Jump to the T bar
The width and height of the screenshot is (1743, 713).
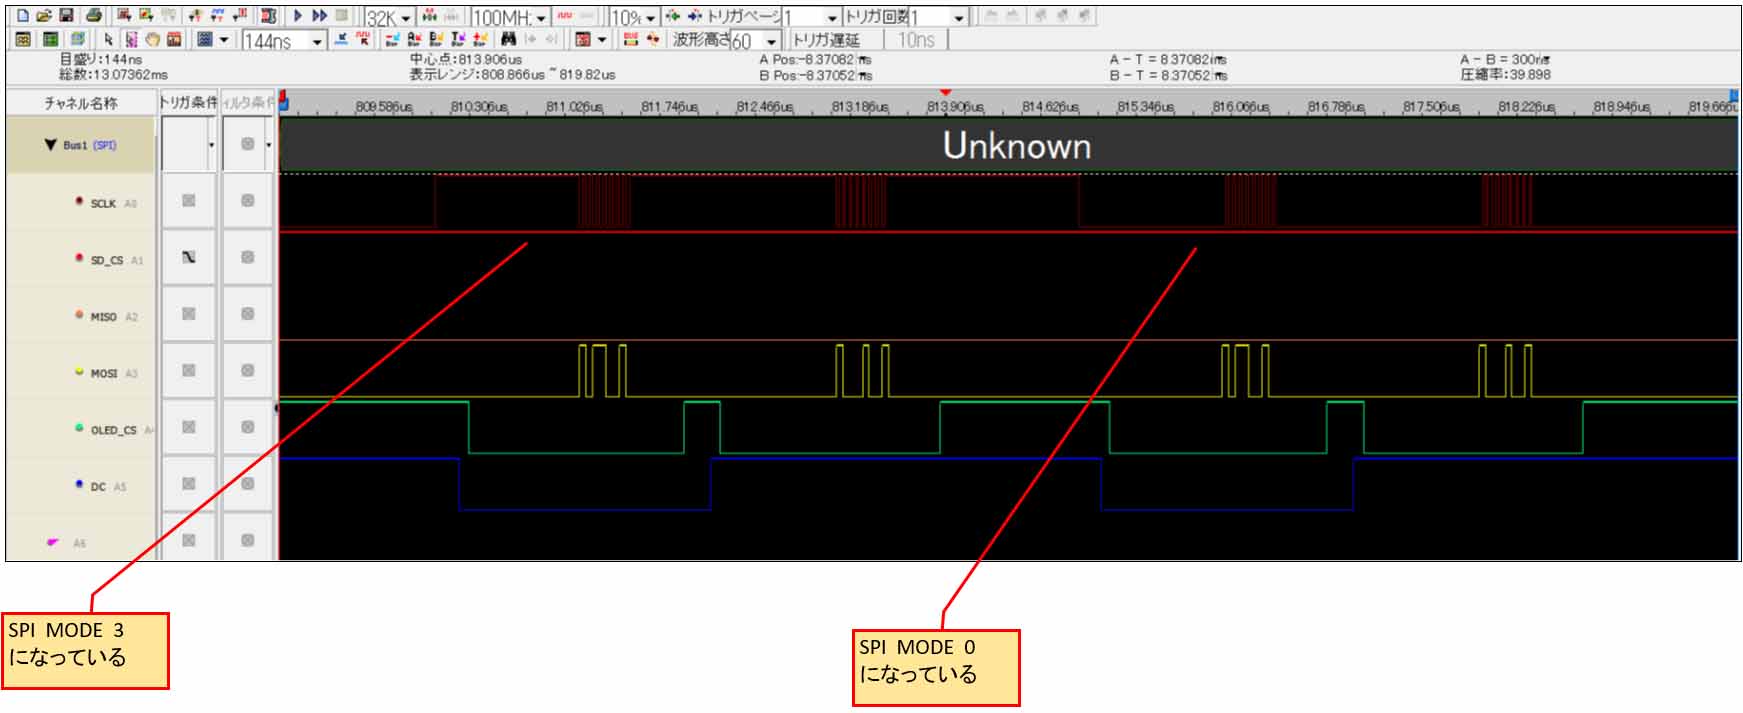(457, 39)
